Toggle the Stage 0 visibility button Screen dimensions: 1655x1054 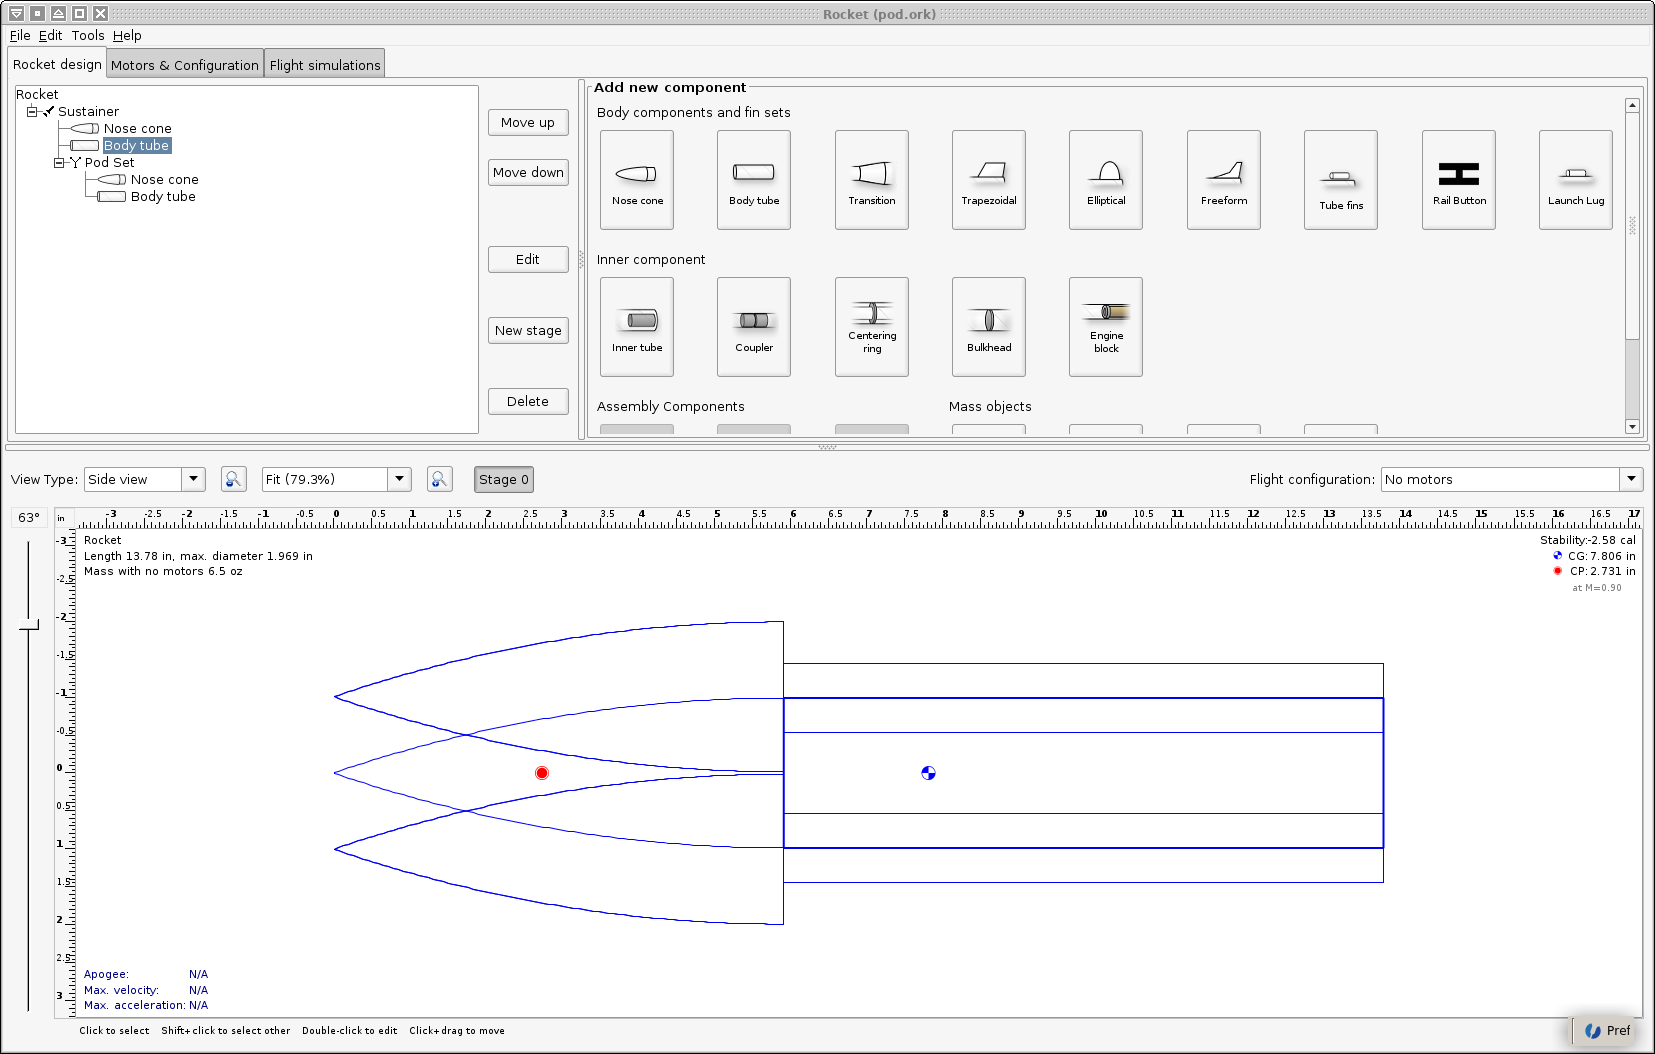click(503, 479)
